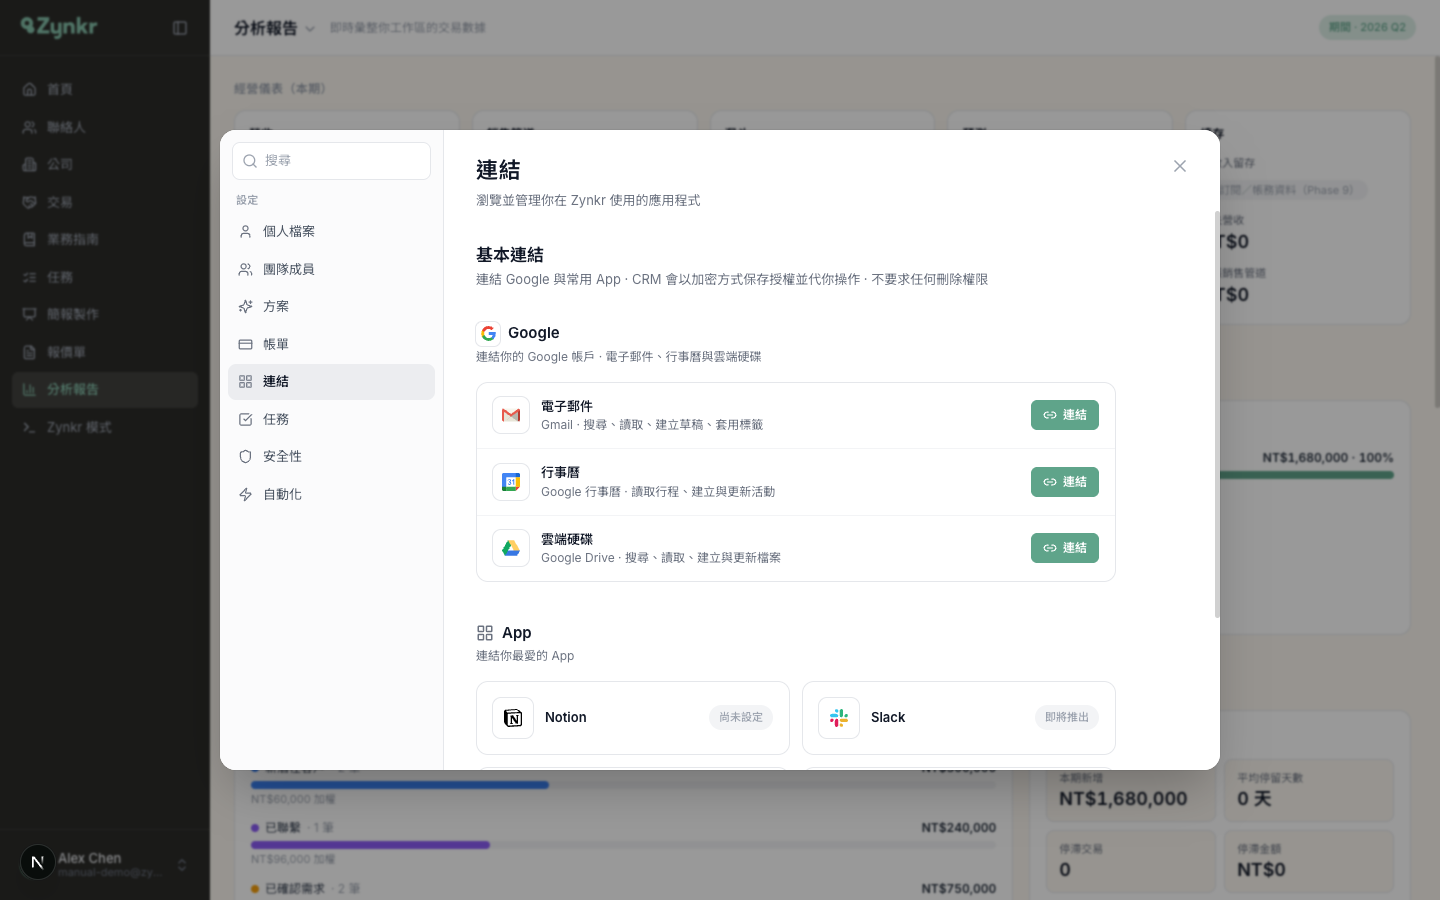Toggle the sidebar collapse icon
Viewport: 1440px width, 900px height.
pos(180,28)
